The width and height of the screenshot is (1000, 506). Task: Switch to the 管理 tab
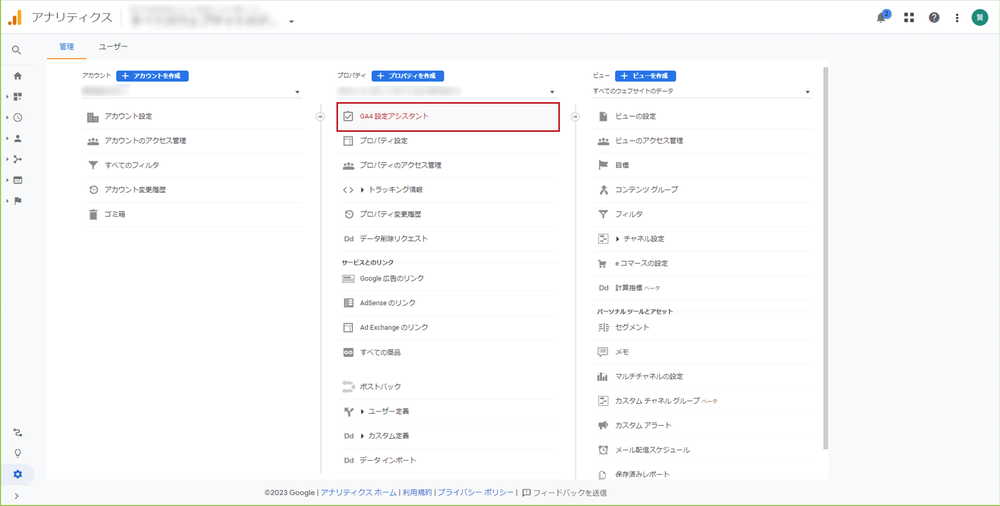(66, 47)
